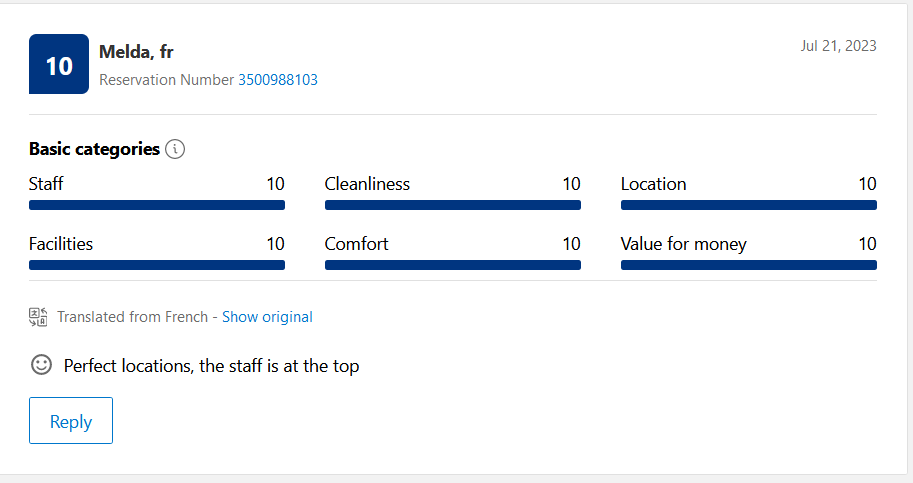This screenshot has width=913, height=483.
Task: Click the blue score badge showing 10
Action: (x=59, y=65)
